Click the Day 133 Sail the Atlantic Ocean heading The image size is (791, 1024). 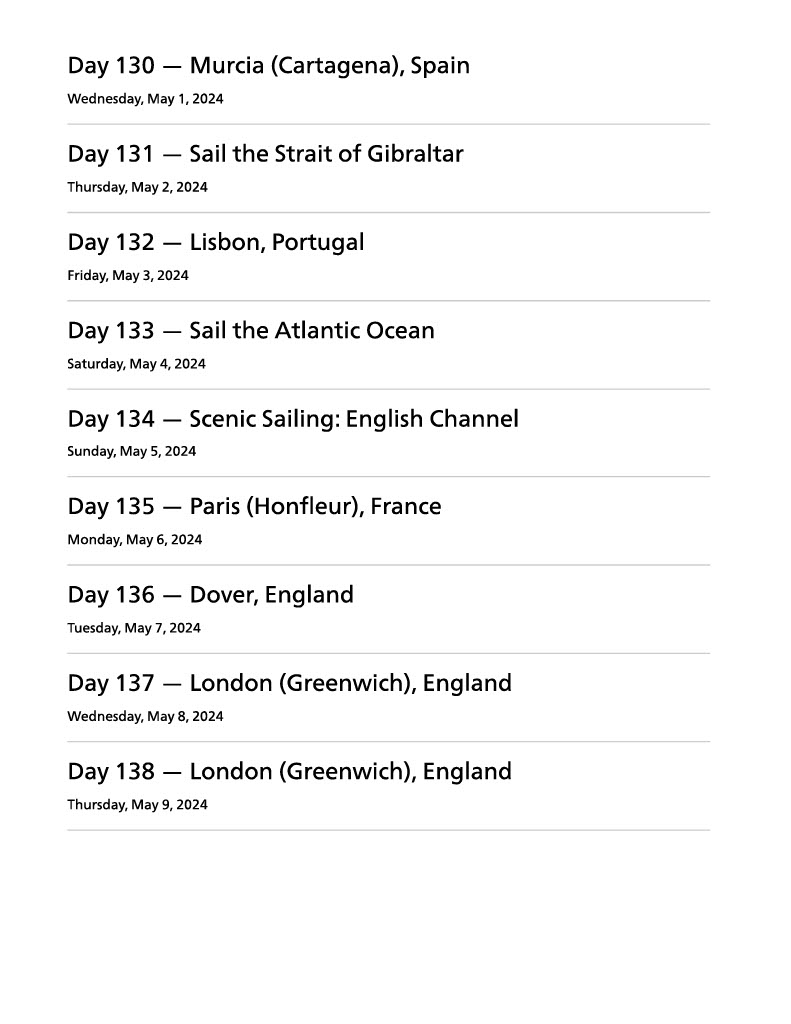coord(251,330)
